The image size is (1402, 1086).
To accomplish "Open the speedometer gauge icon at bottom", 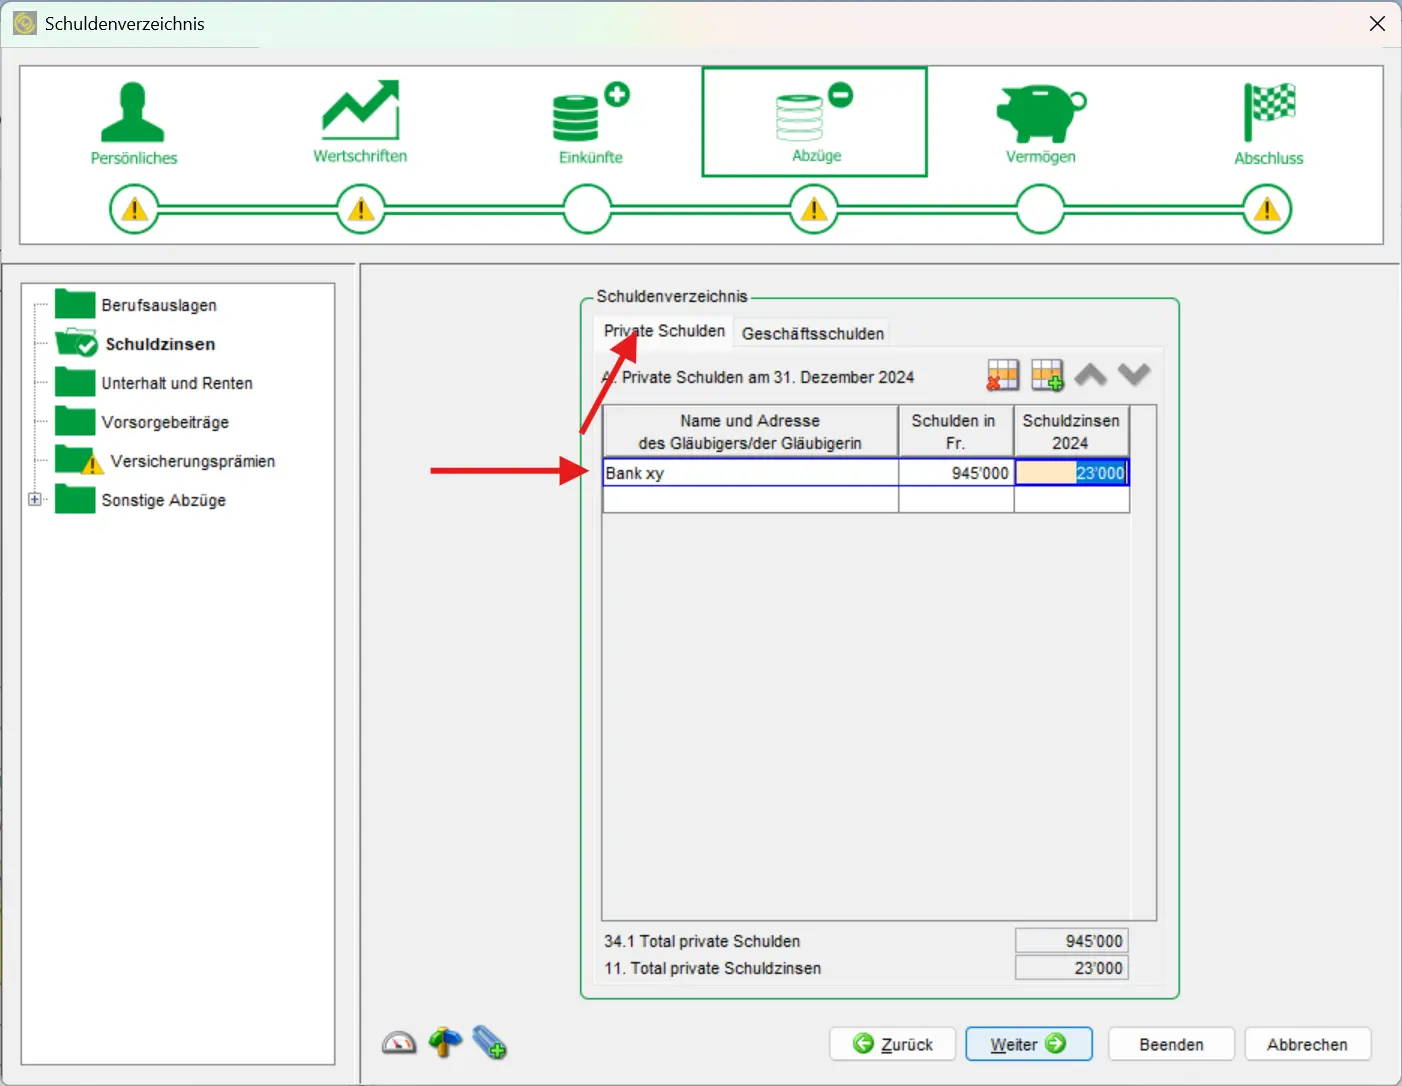I will tap(399, 1043).
